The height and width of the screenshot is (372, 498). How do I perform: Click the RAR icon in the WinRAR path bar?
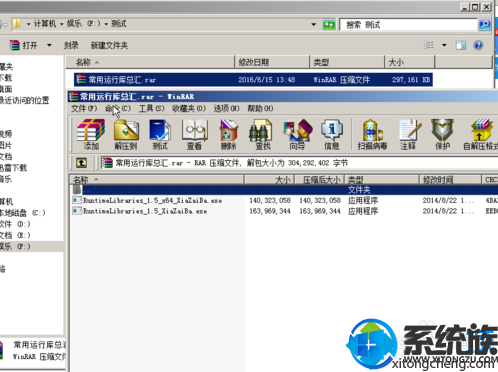click(x=107, y=163)
